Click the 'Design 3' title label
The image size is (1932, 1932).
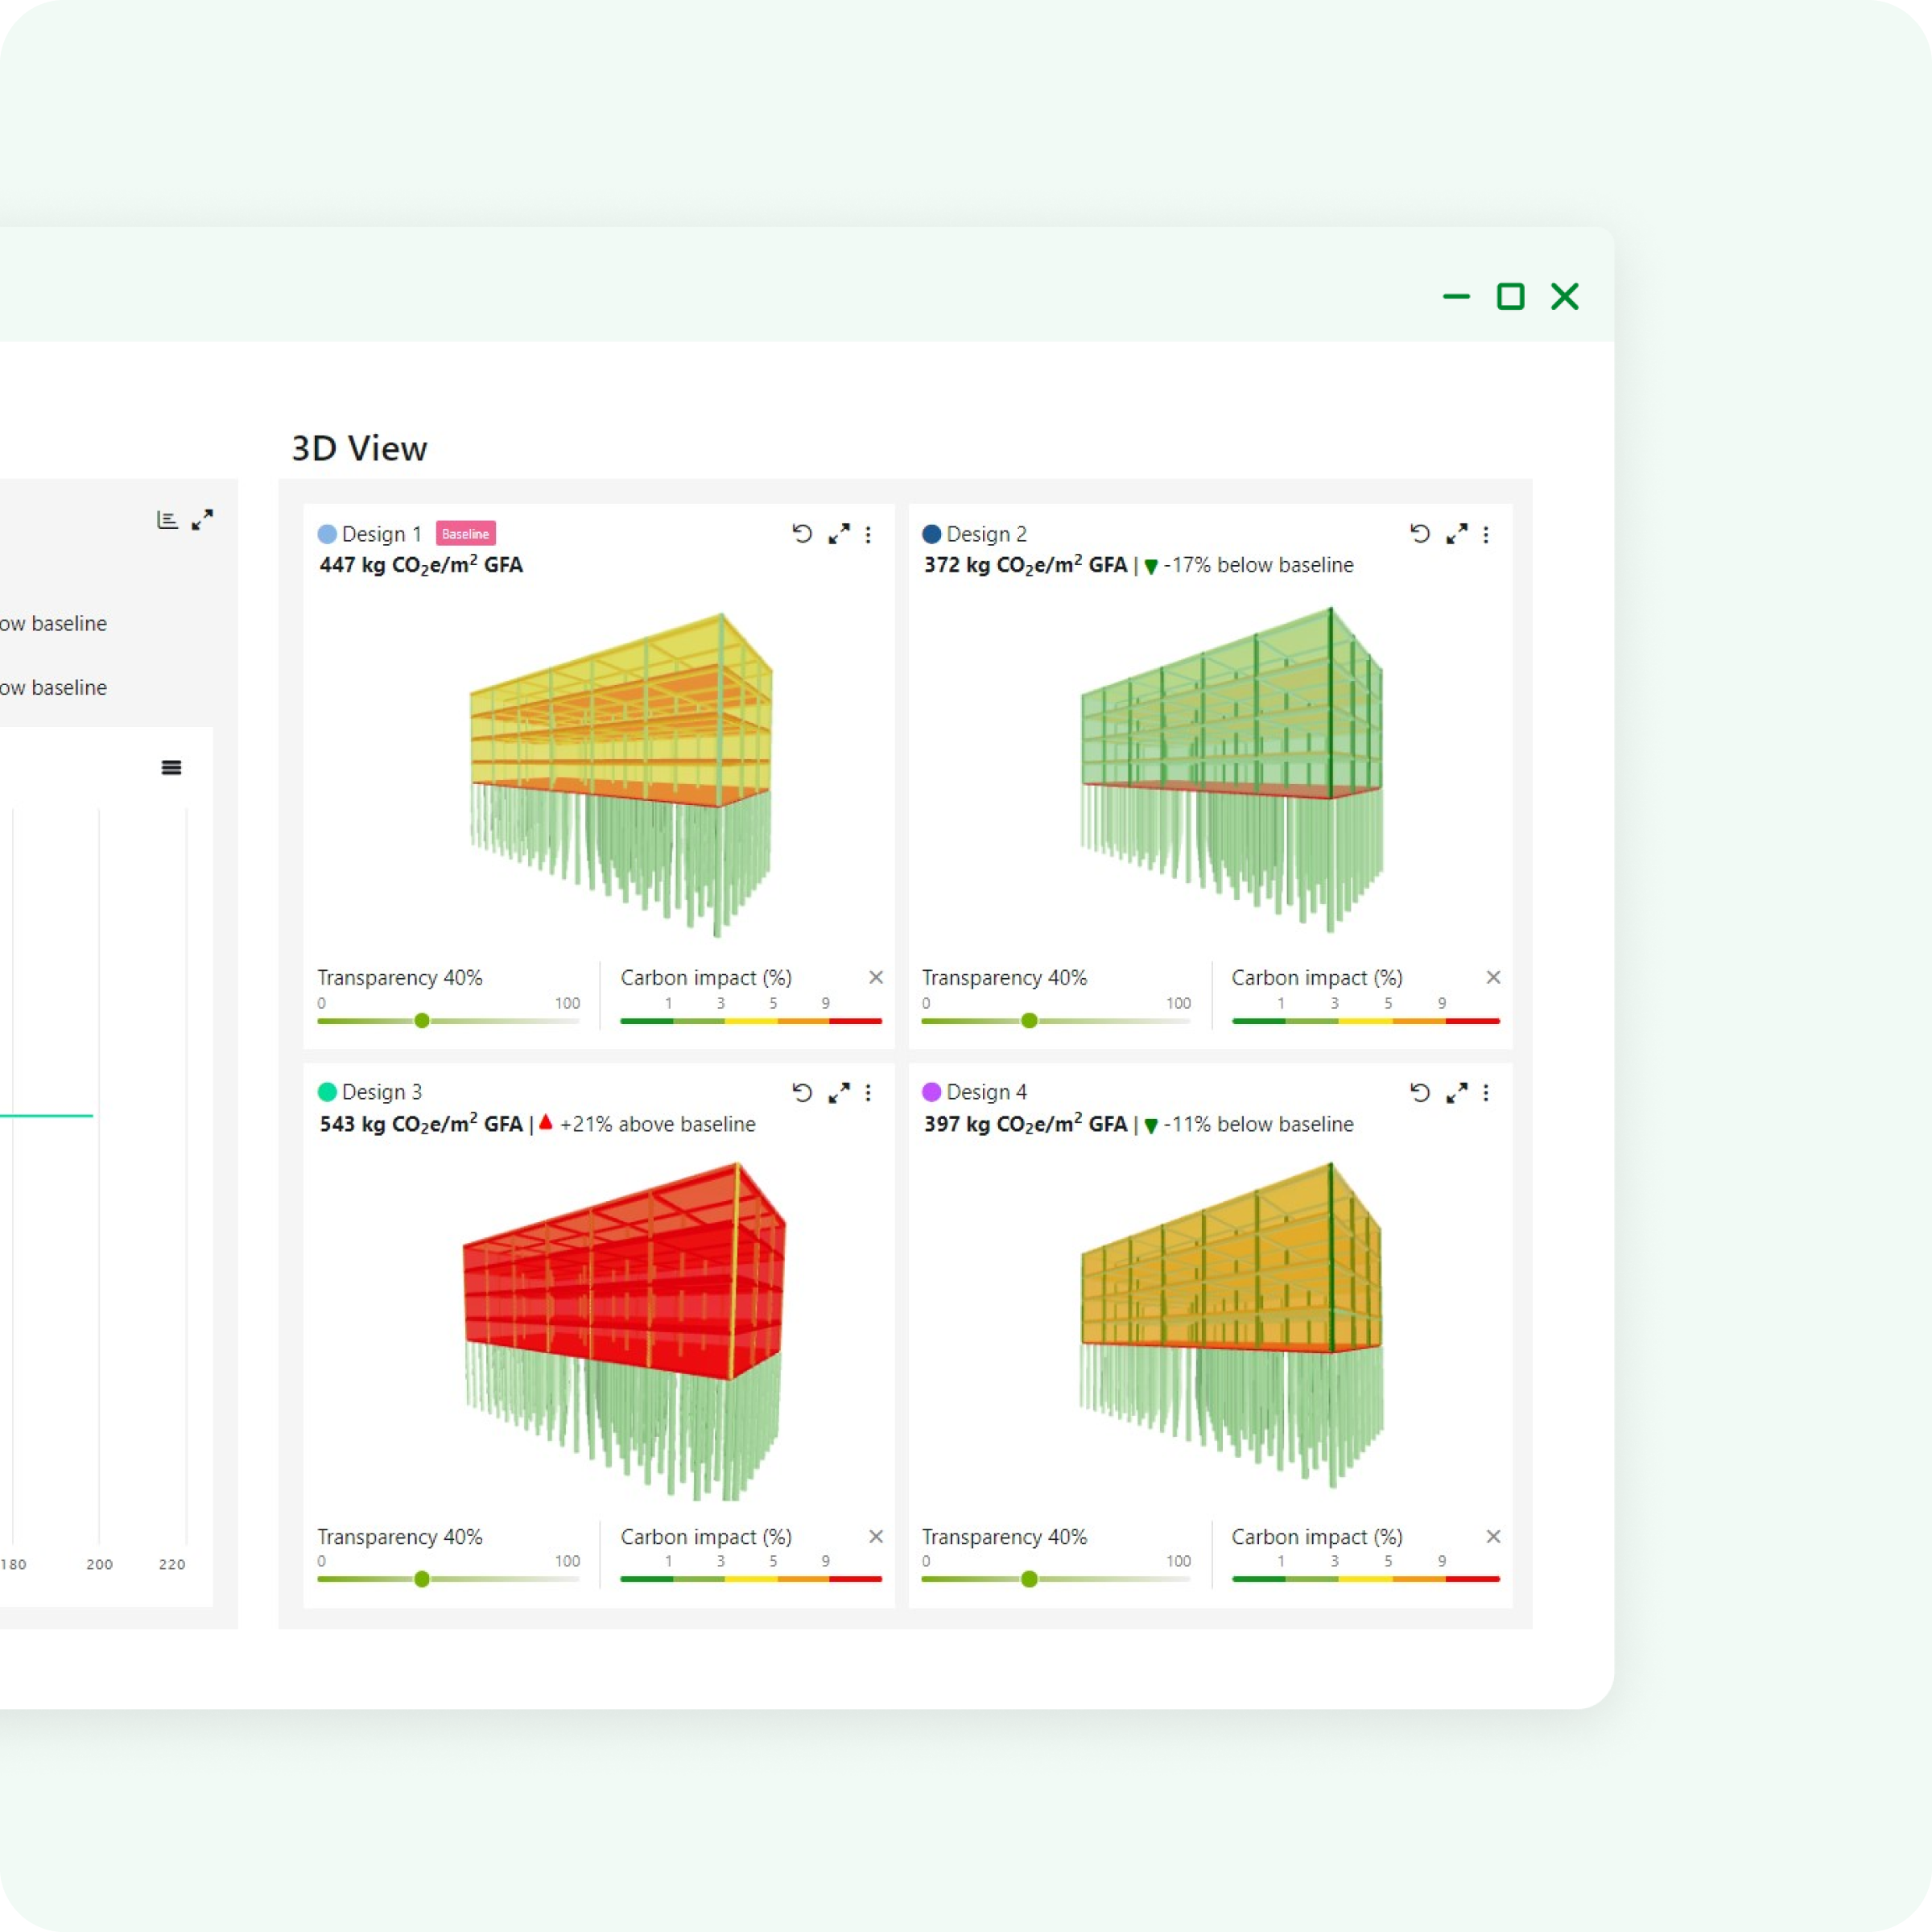coord(382,1092)
